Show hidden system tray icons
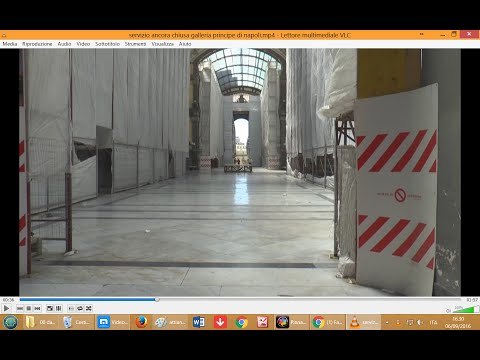 tap(387, 322)
